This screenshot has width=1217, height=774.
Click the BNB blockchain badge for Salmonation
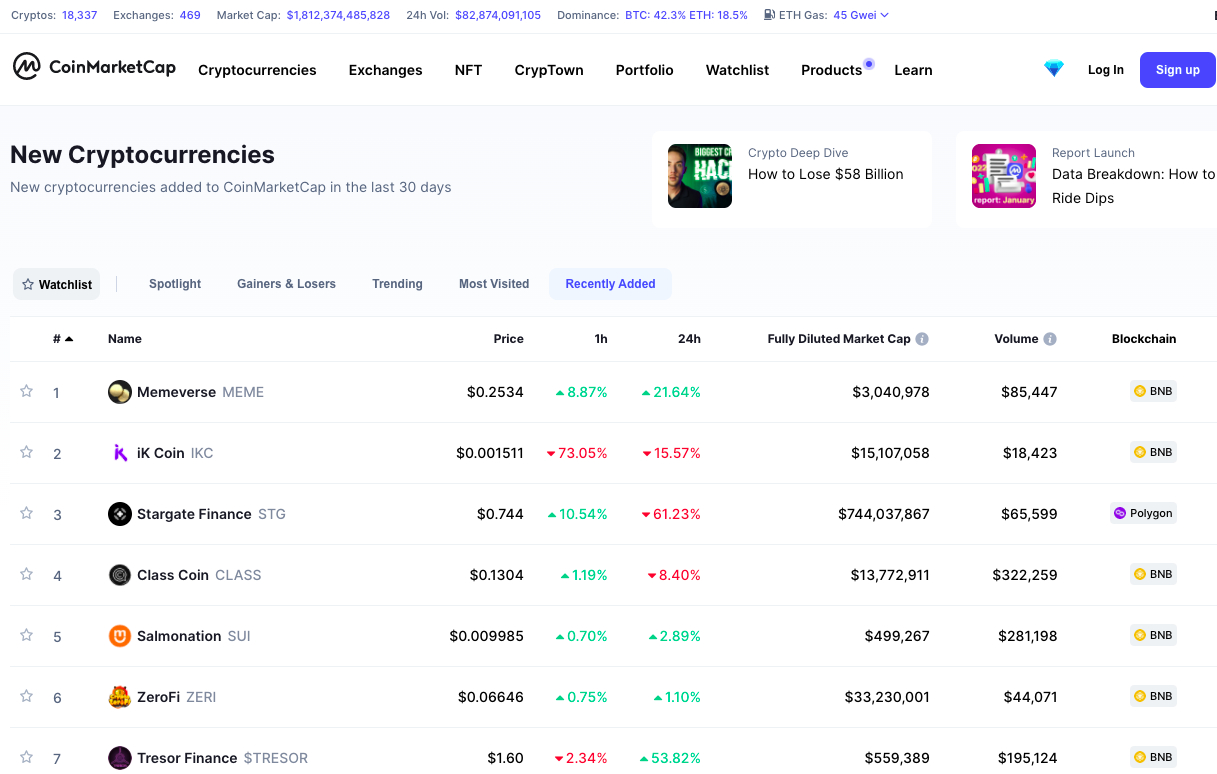point(1153,635)
